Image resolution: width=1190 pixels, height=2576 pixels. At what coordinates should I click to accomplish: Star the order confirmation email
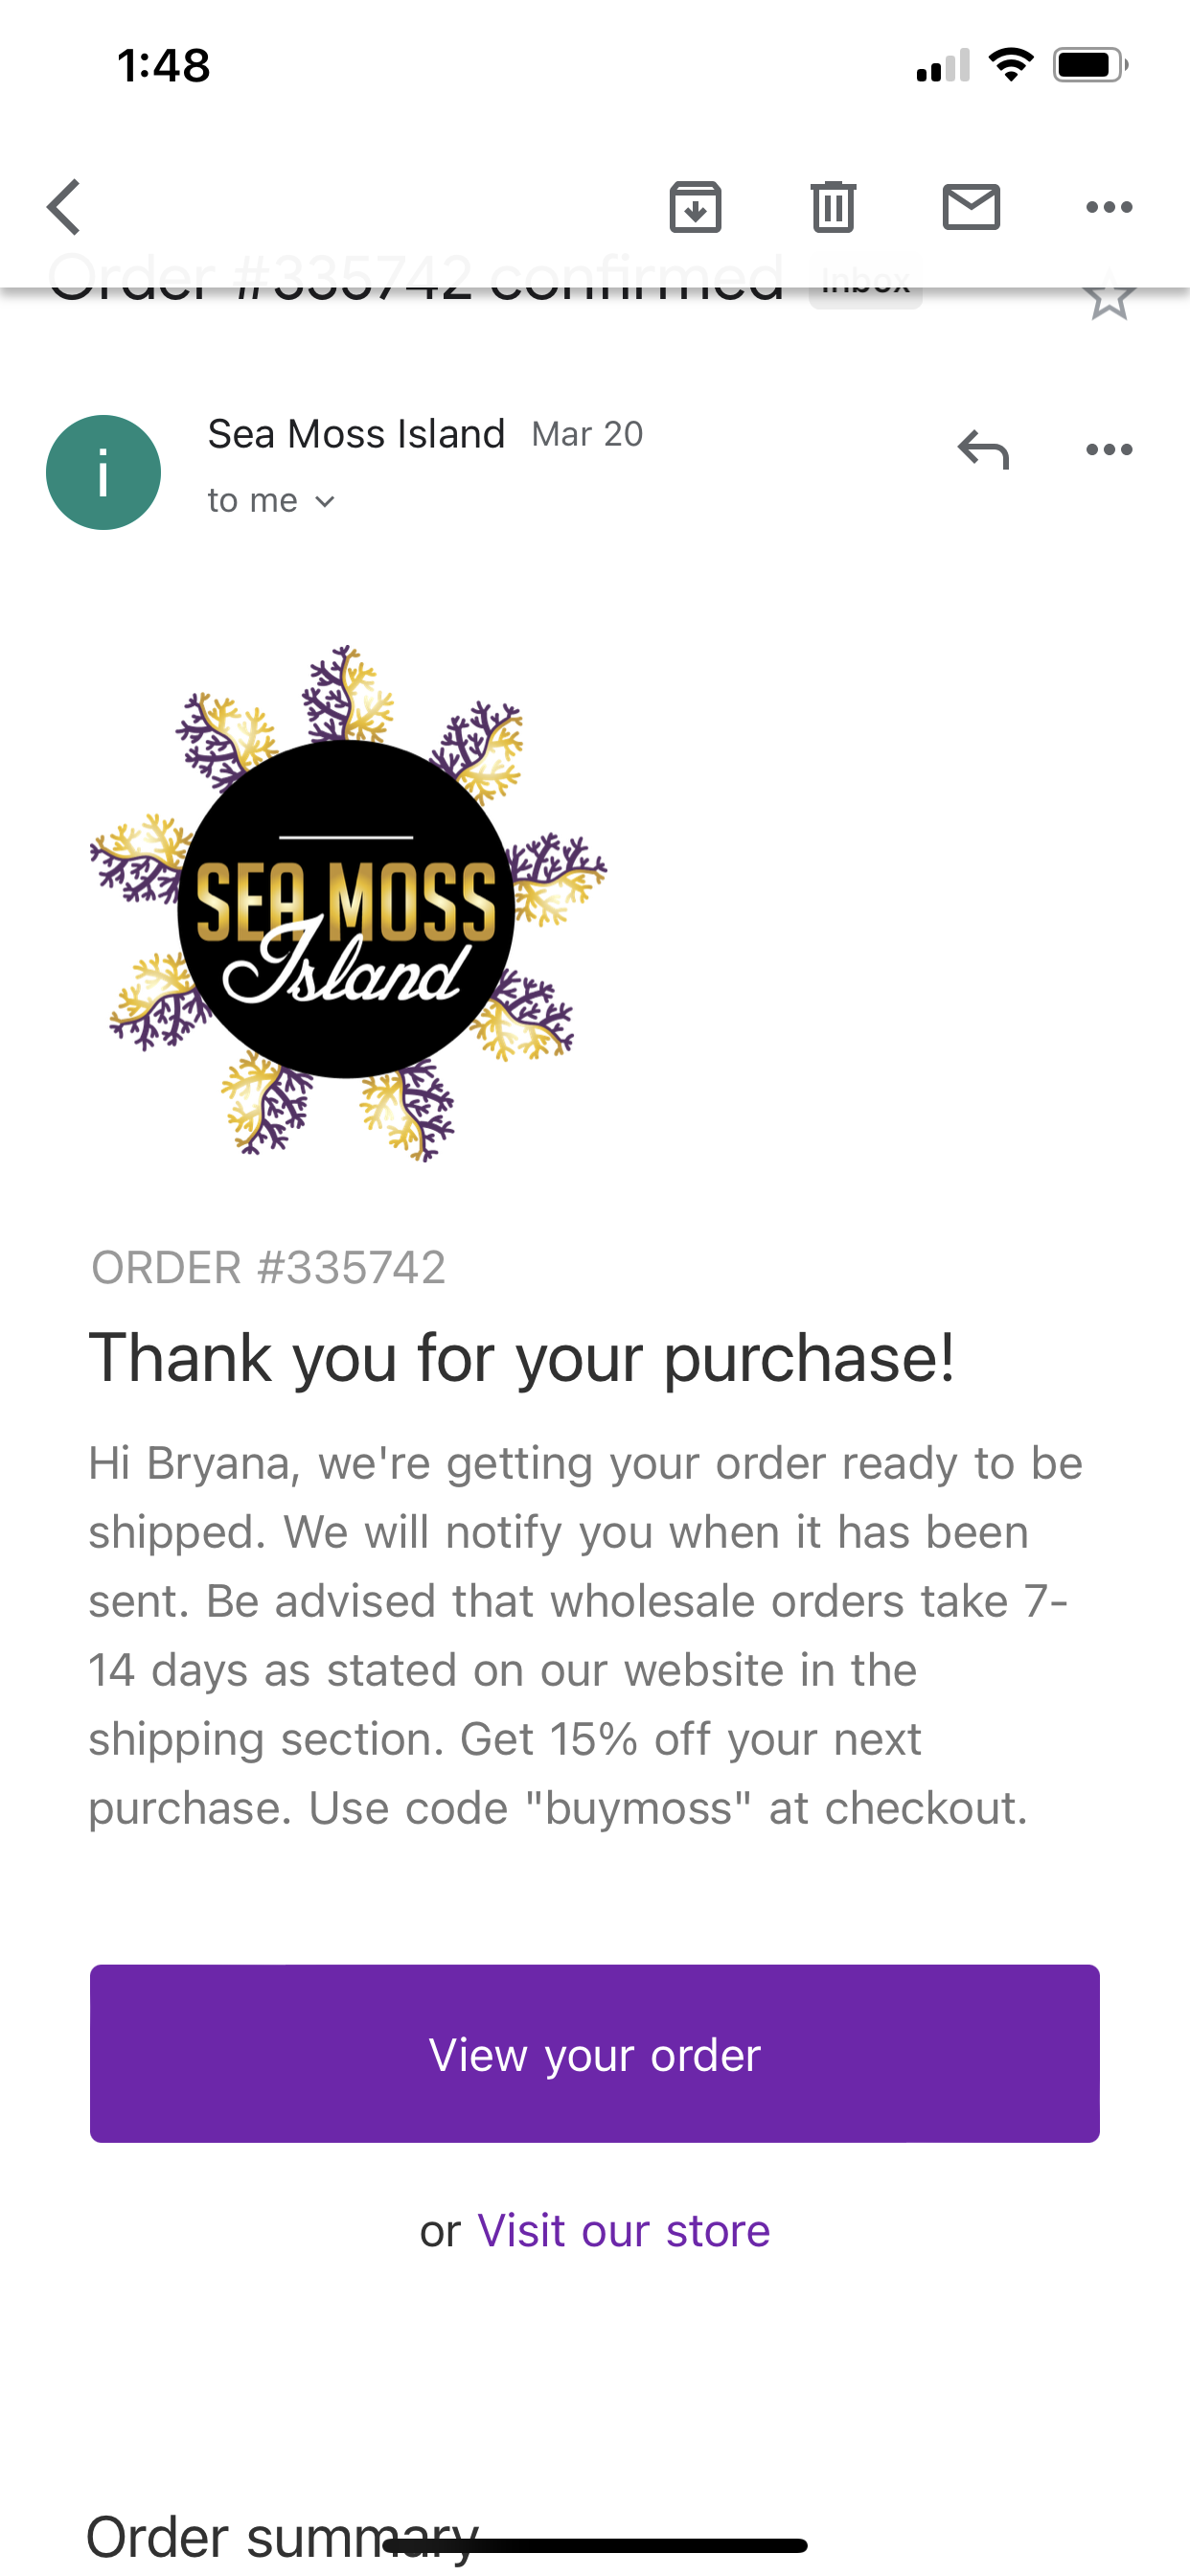tap(1109, 297)
